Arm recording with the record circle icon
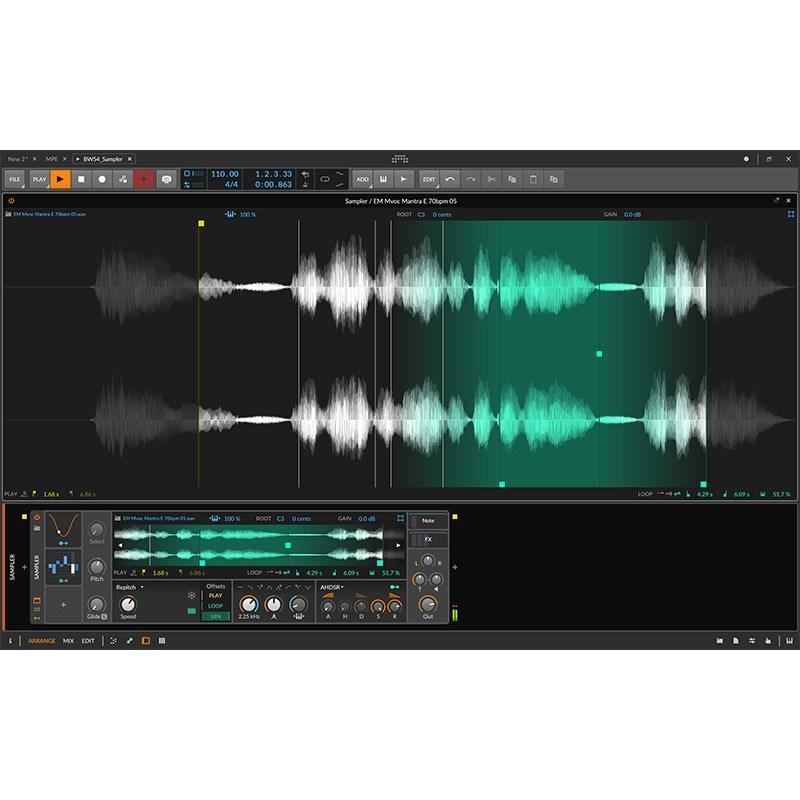Viewport: 800px width, 800px height. (x=102, y=179)
